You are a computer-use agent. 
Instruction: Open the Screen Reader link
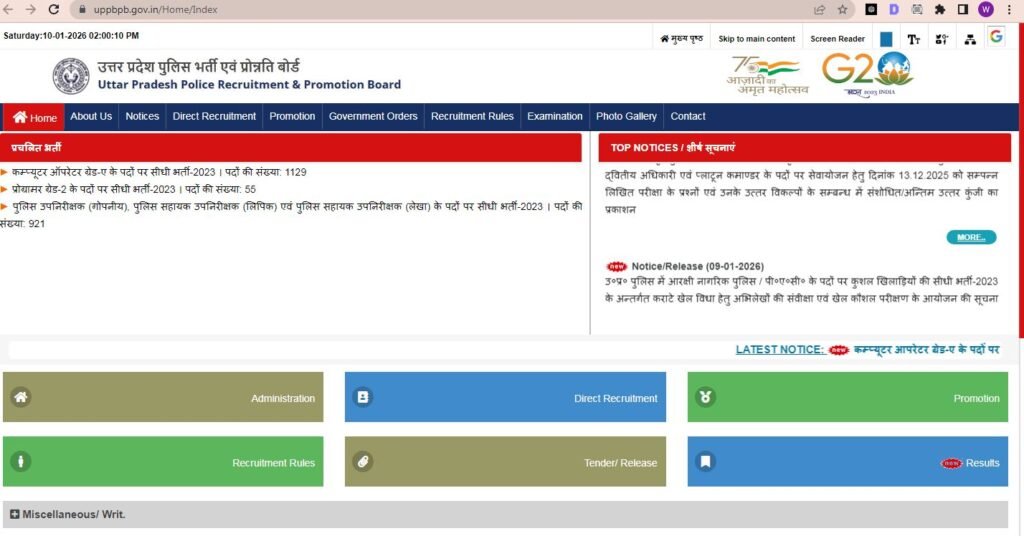pos(837,39)
